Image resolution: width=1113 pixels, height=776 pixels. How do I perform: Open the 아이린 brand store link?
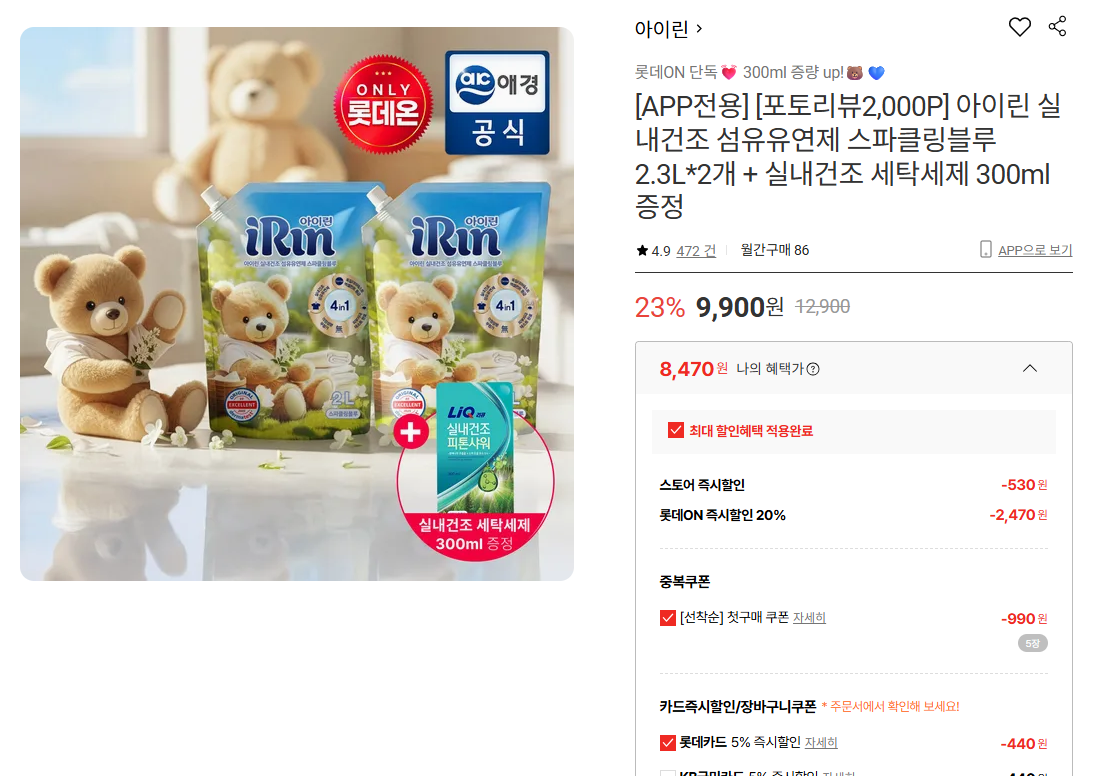[x=668, y=29]
